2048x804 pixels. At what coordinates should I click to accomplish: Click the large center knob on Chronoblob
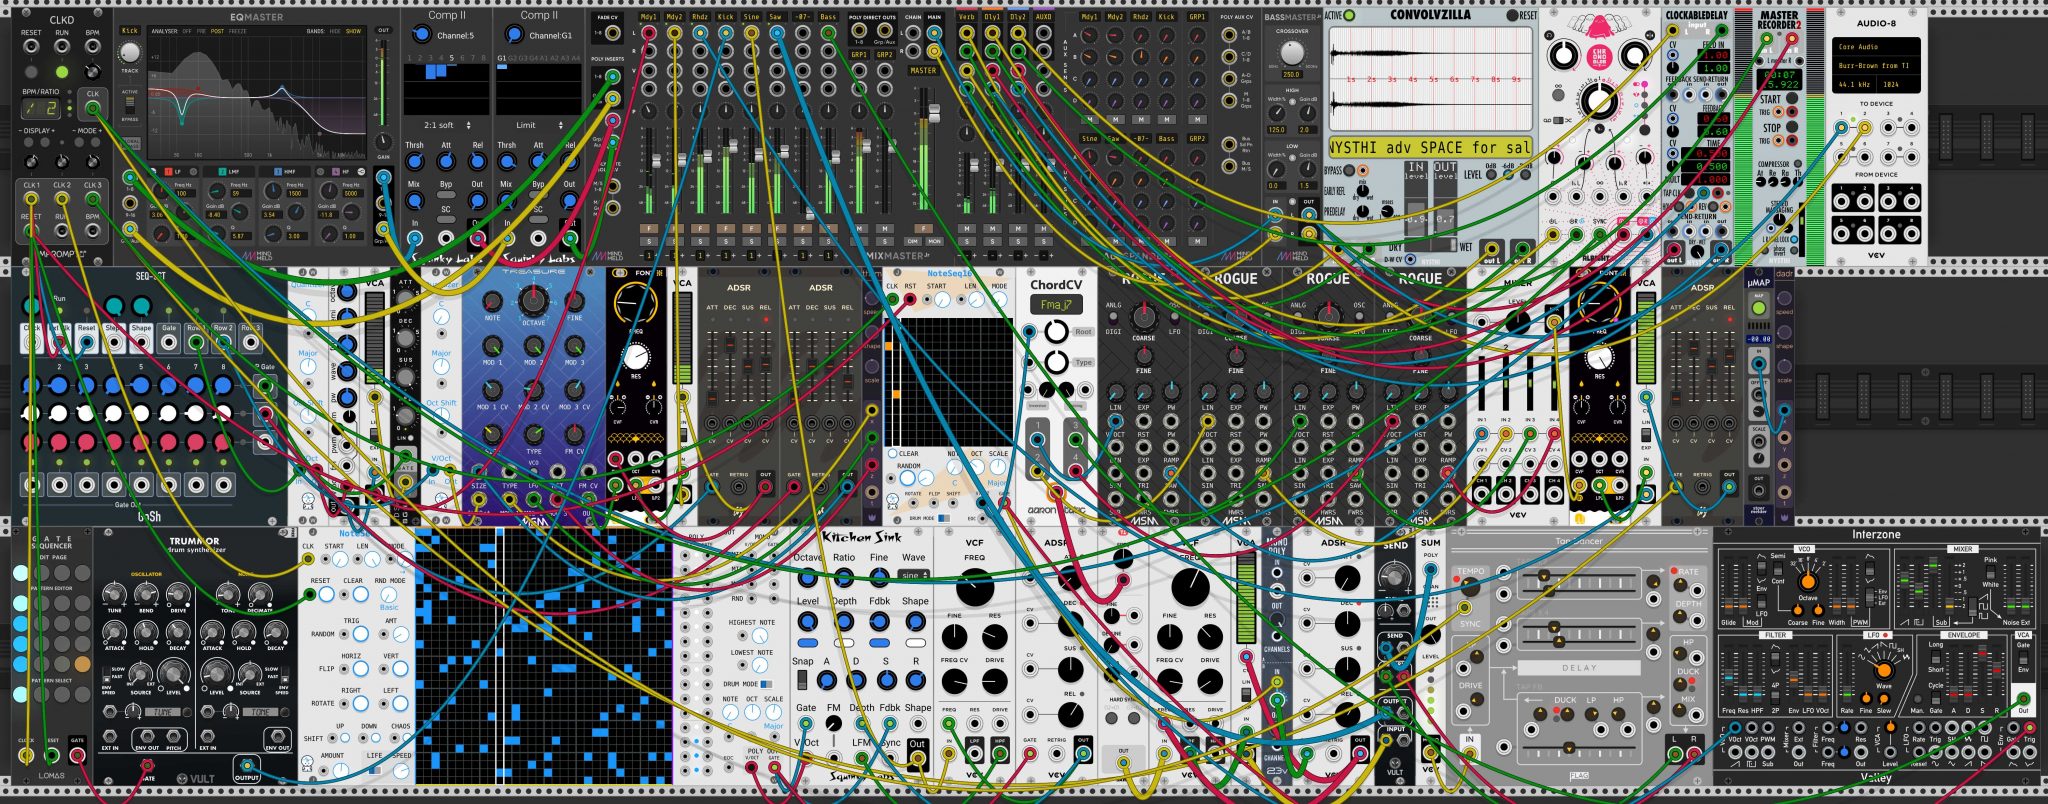1599,100
